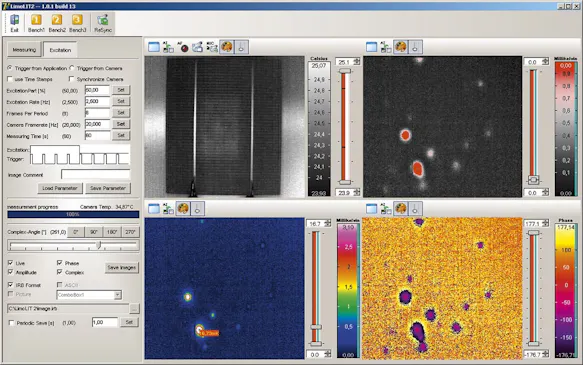Click autoscale icon above top-right amplitude image
This screenshot has width=583, height=365.
click(386, 47)
